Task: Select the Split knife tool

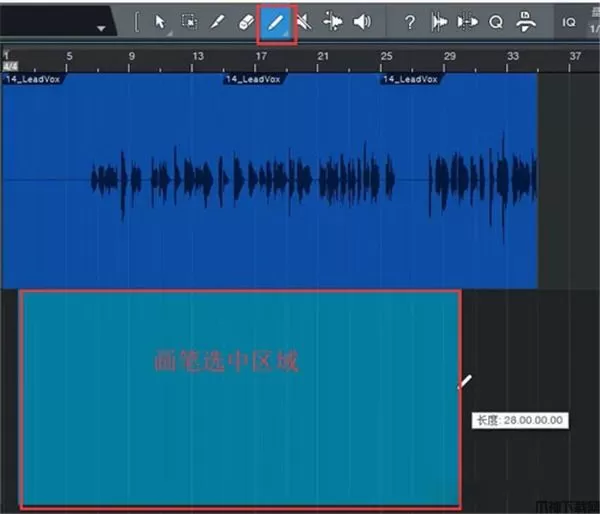Action: [217, 22]
